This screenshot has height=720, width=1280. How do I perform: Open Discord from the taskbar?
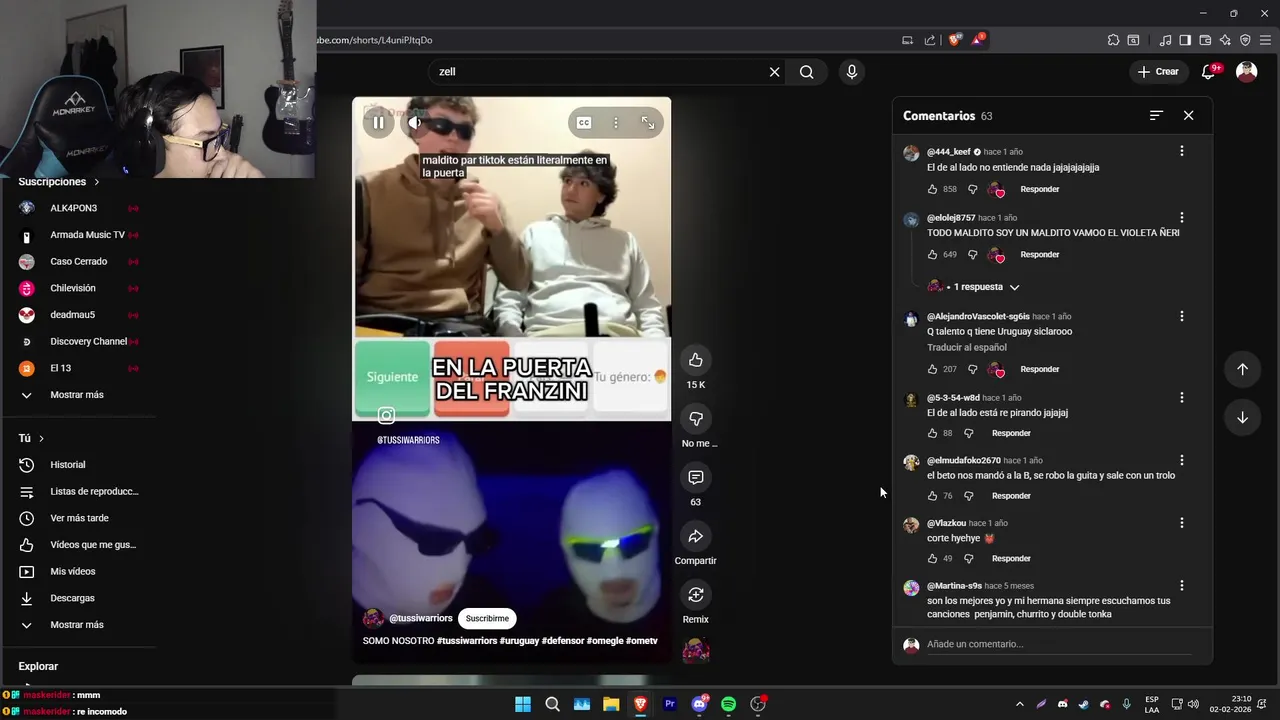699,704
